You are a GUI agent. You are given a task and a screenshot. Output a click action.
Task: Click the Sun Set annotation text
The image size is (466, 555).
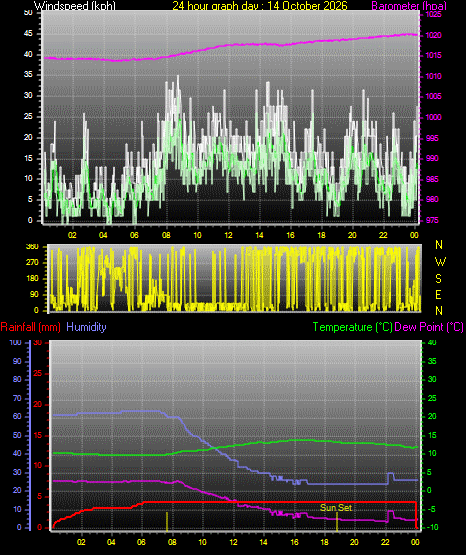coord(336,508)
